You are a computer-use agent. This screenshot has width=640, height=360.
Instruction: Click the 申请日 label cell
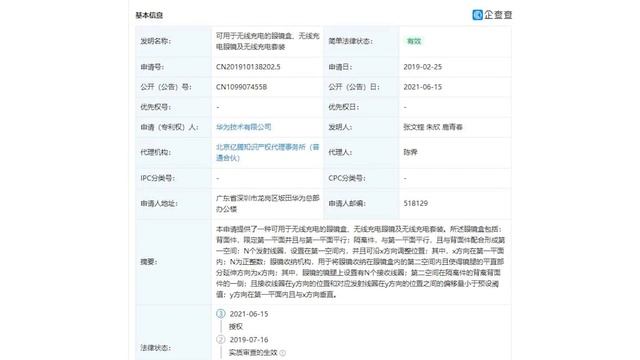pos(361,67)
